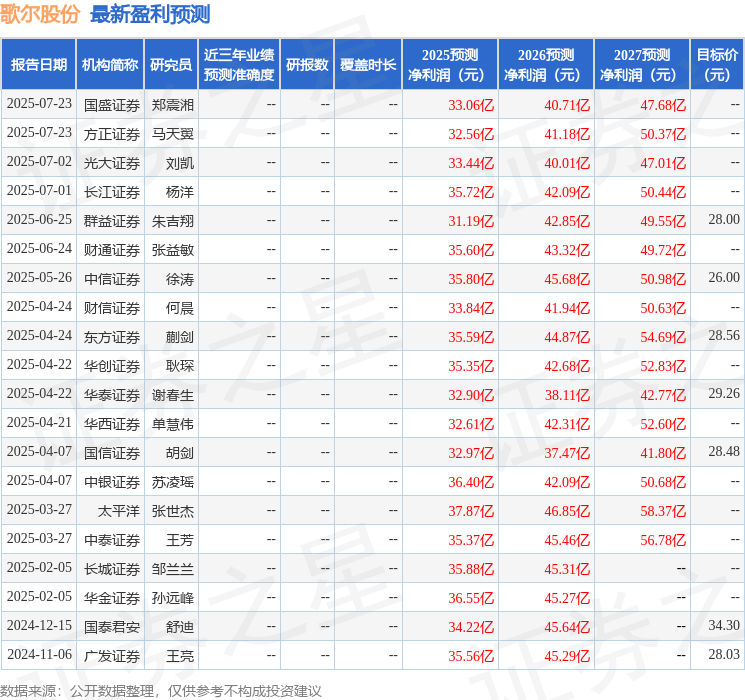Viewport: 745px width, 700px height.
Task: Click analyst name 杨洋
Action: point(180,192)
